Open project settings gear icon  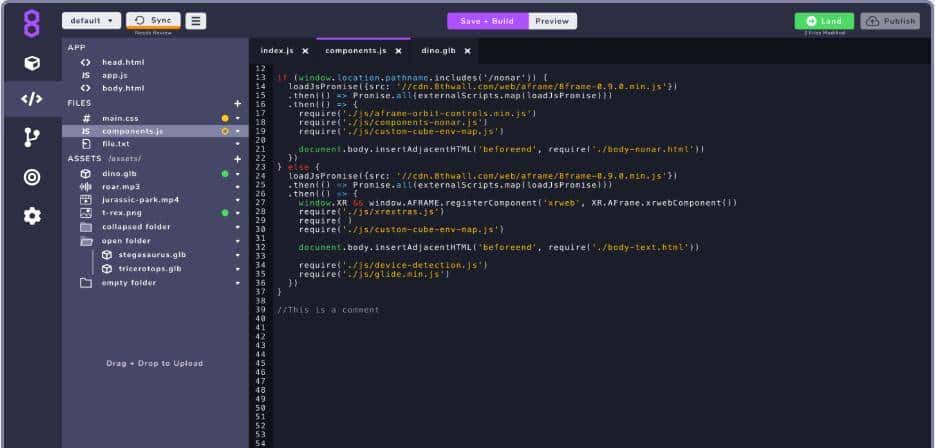32,216
